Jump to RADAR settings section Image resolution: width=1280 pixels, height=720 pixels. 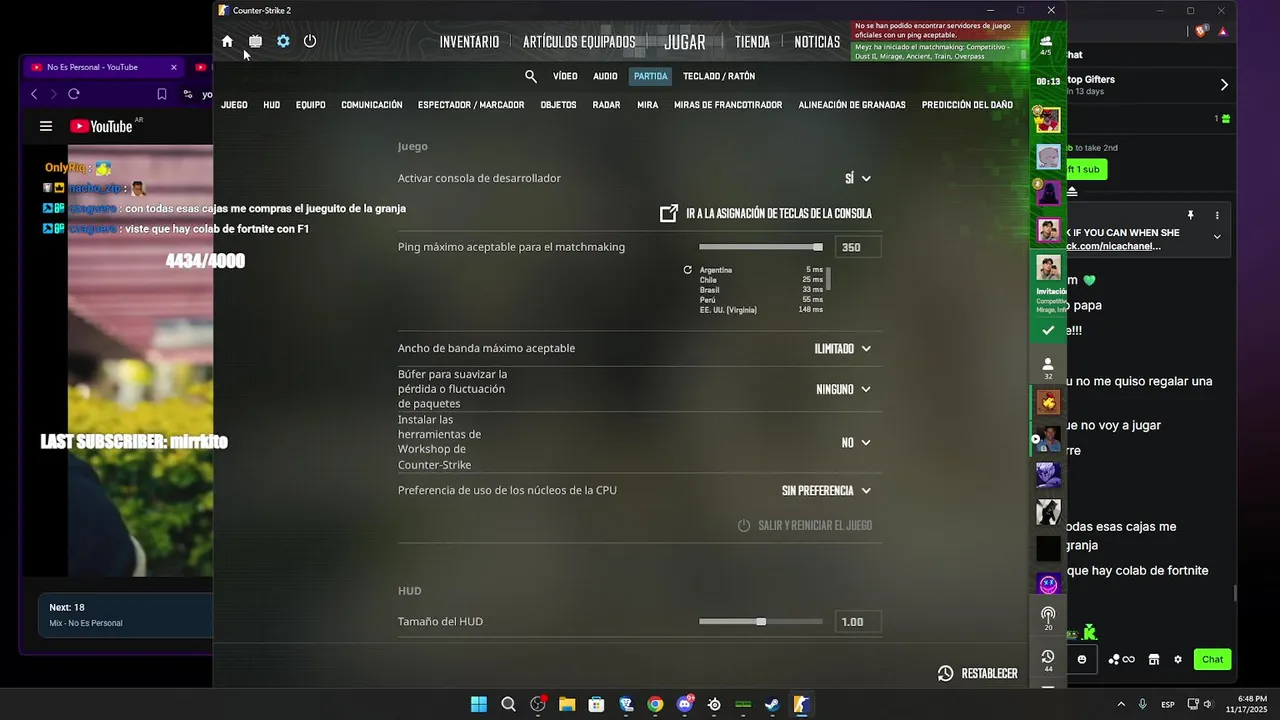click(606, 105)
